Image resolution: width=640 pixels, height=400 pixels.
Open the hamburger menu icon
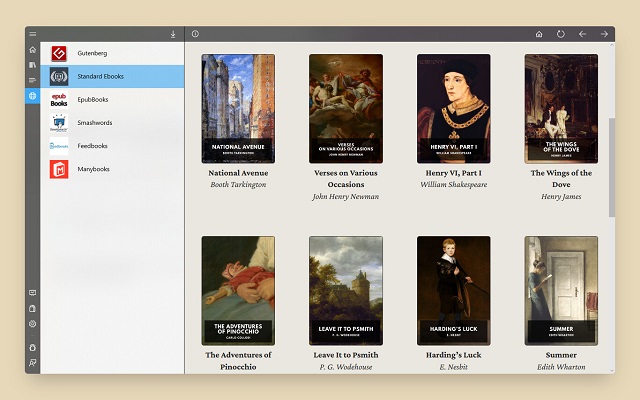[33, 34]
